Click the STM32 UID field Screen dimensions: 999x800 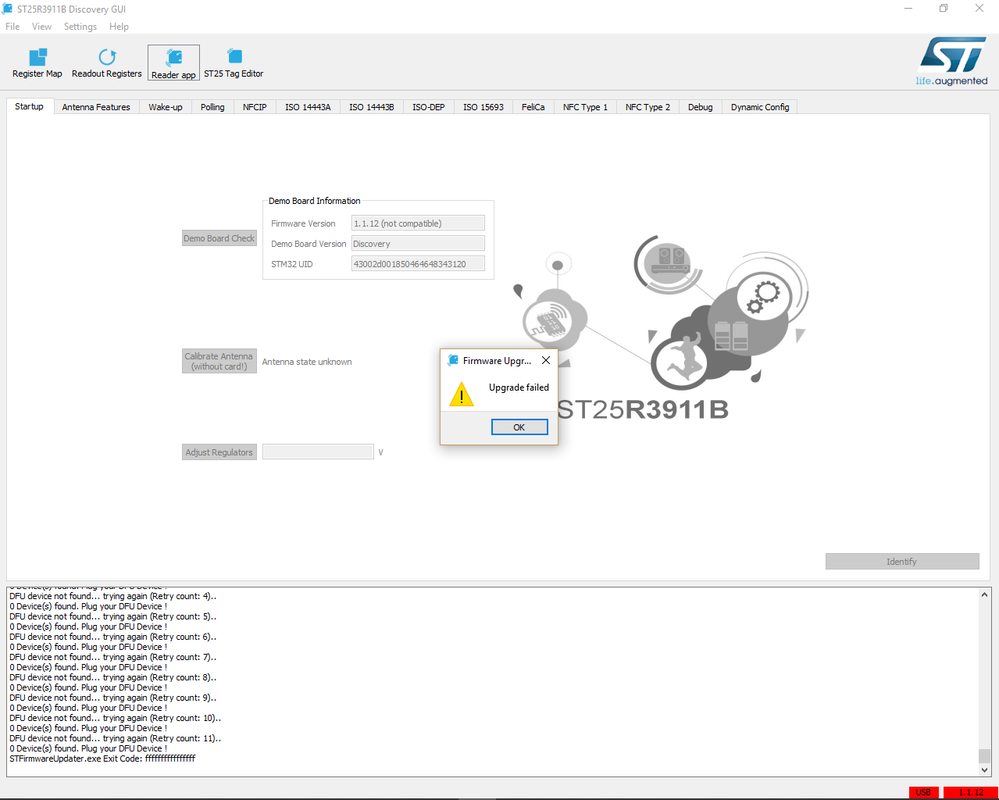point(418,264)
